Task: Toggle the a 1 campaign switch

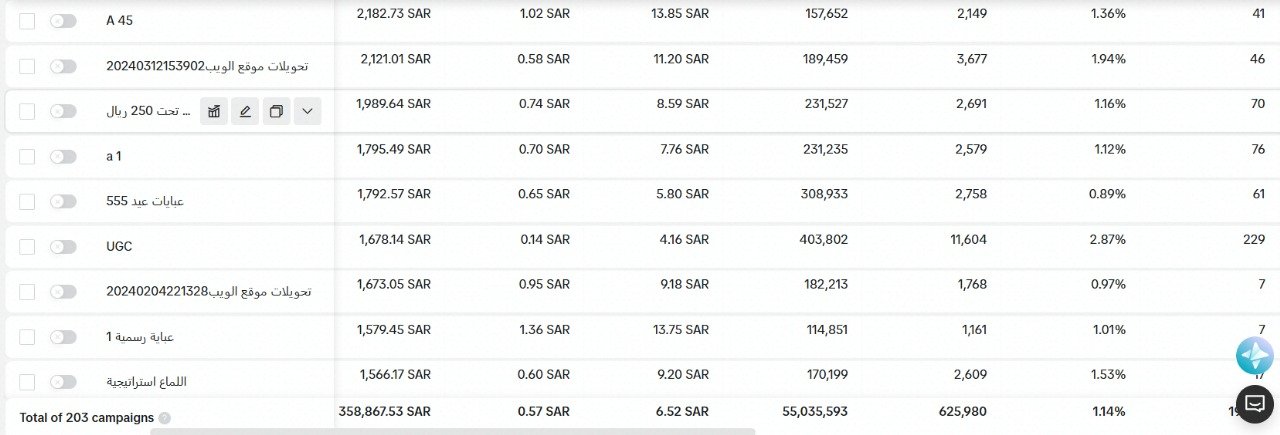Action: (x=63, y=156)
